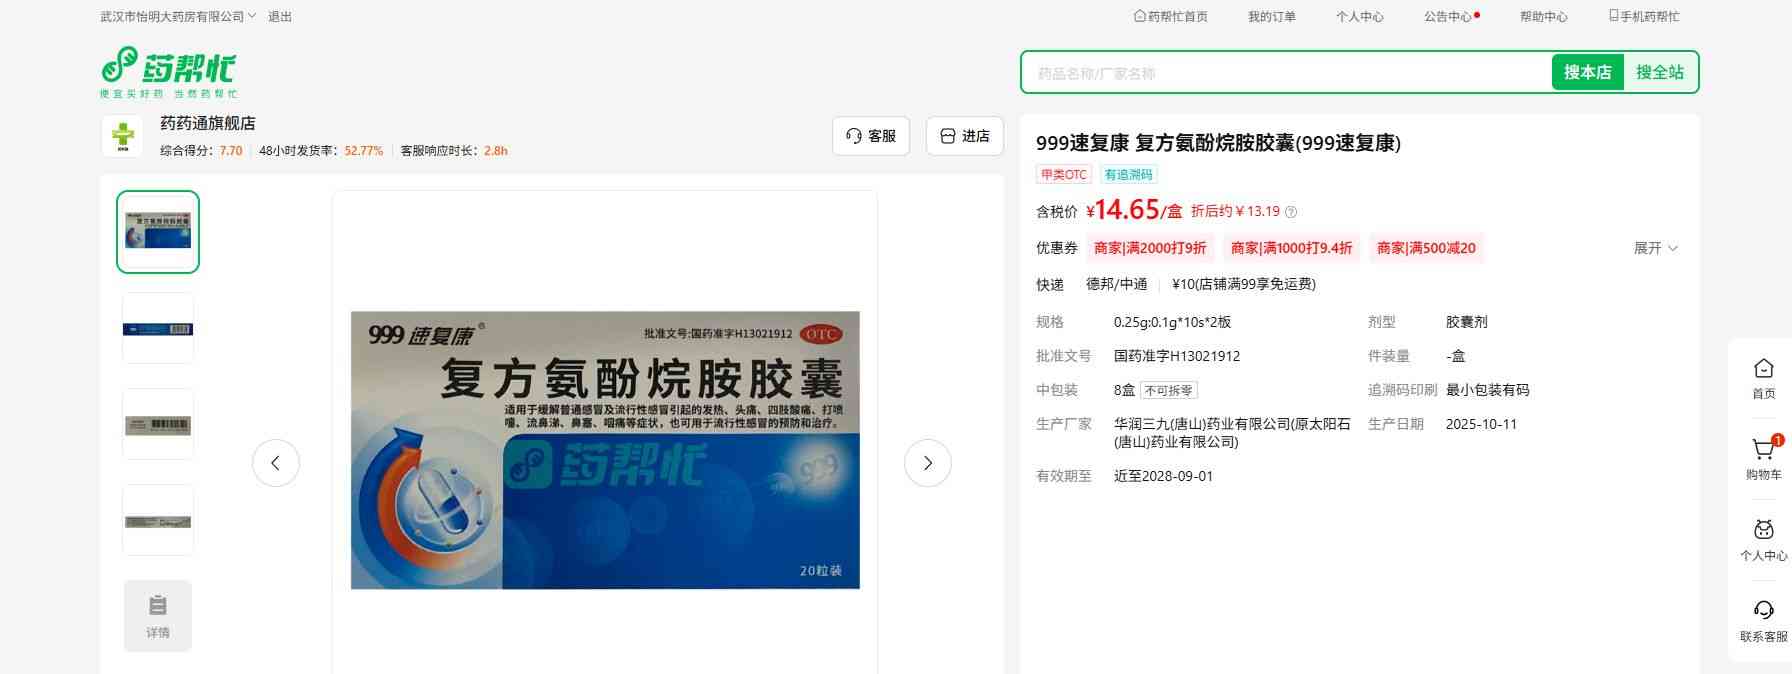Open the 武汉市怡明大药房有限公司 account dropdown
This screenshot has width=1792, height=674.
[x=178, y=17]
